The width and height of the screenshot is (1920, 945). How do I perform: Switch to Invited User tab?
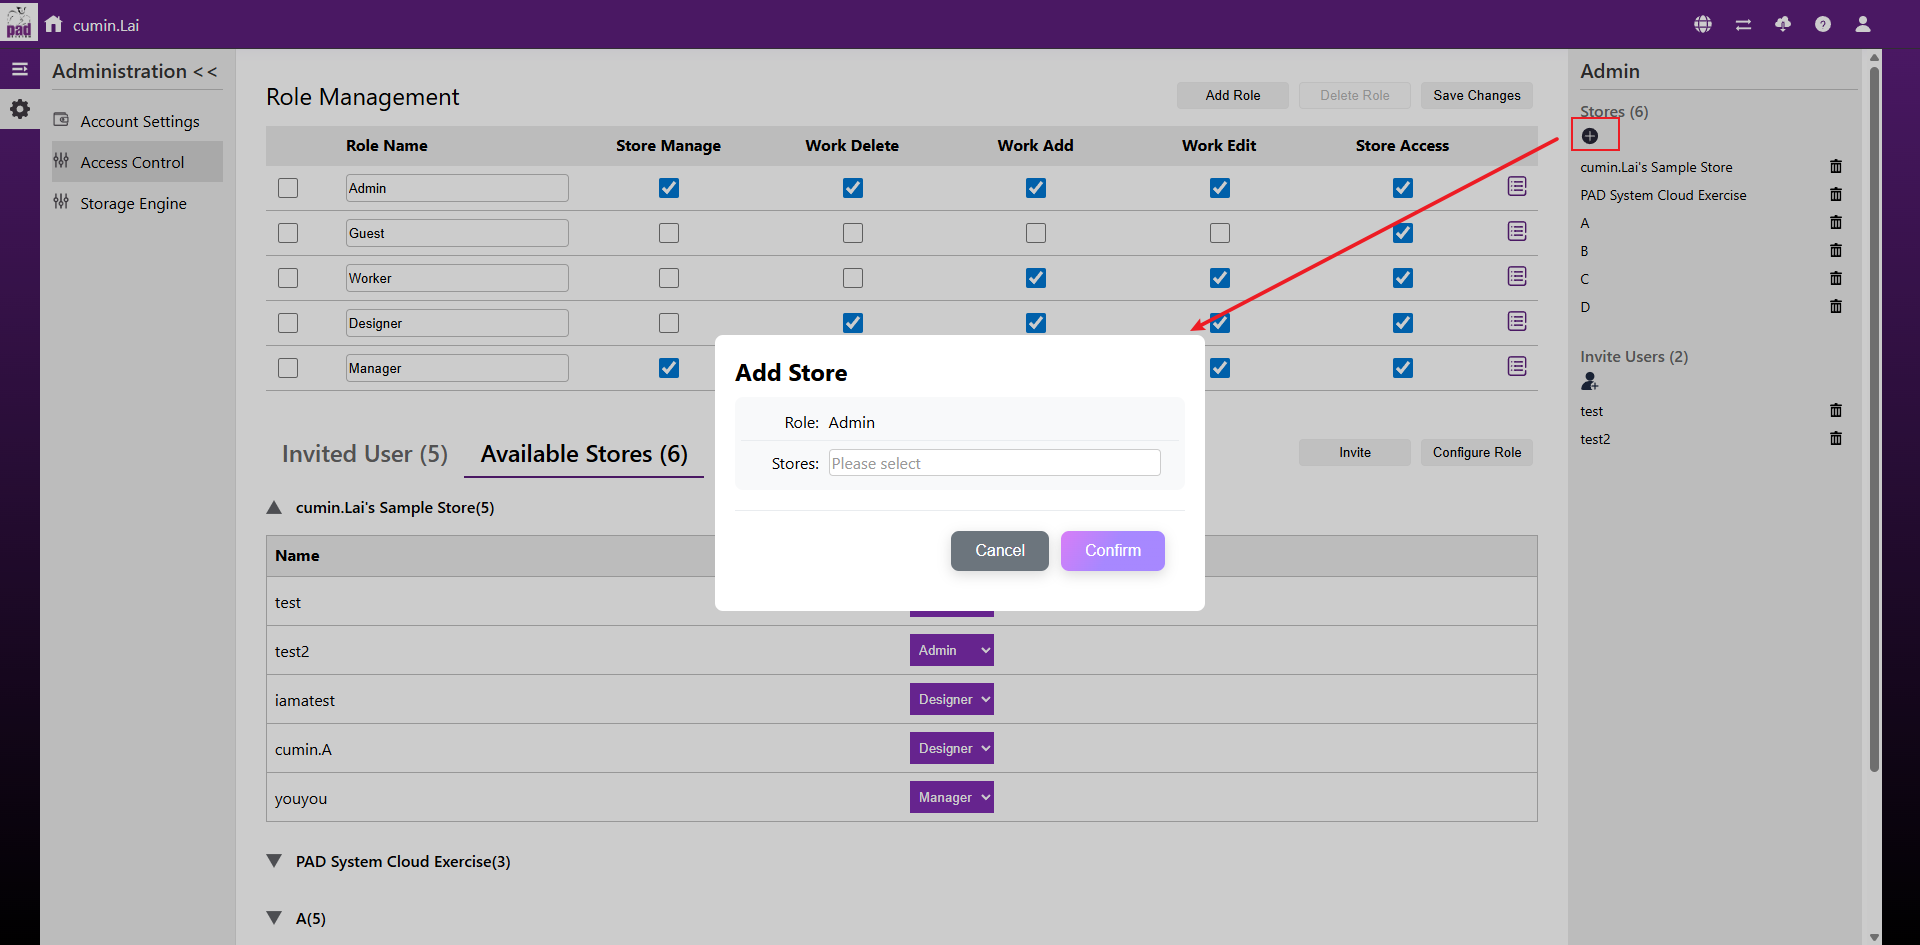(365, 454)
